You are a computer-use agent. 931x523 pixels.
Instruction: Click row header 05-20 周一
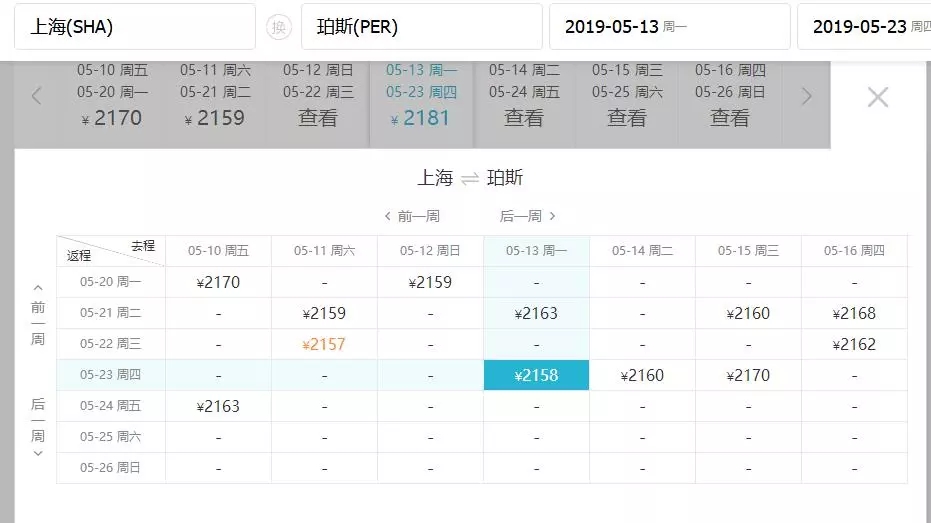[111, 282]
